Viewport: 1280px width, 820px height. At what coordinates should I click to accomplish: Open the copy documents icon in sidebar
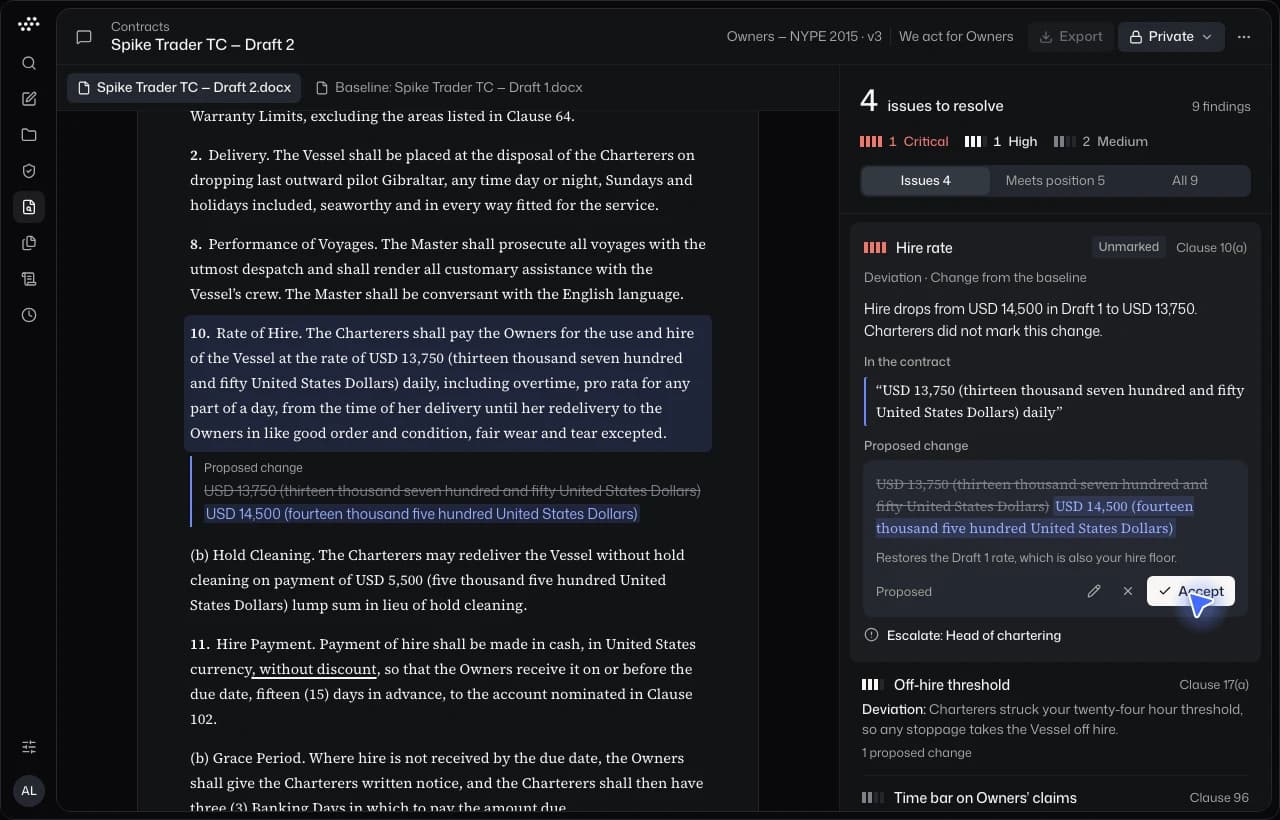29,243
